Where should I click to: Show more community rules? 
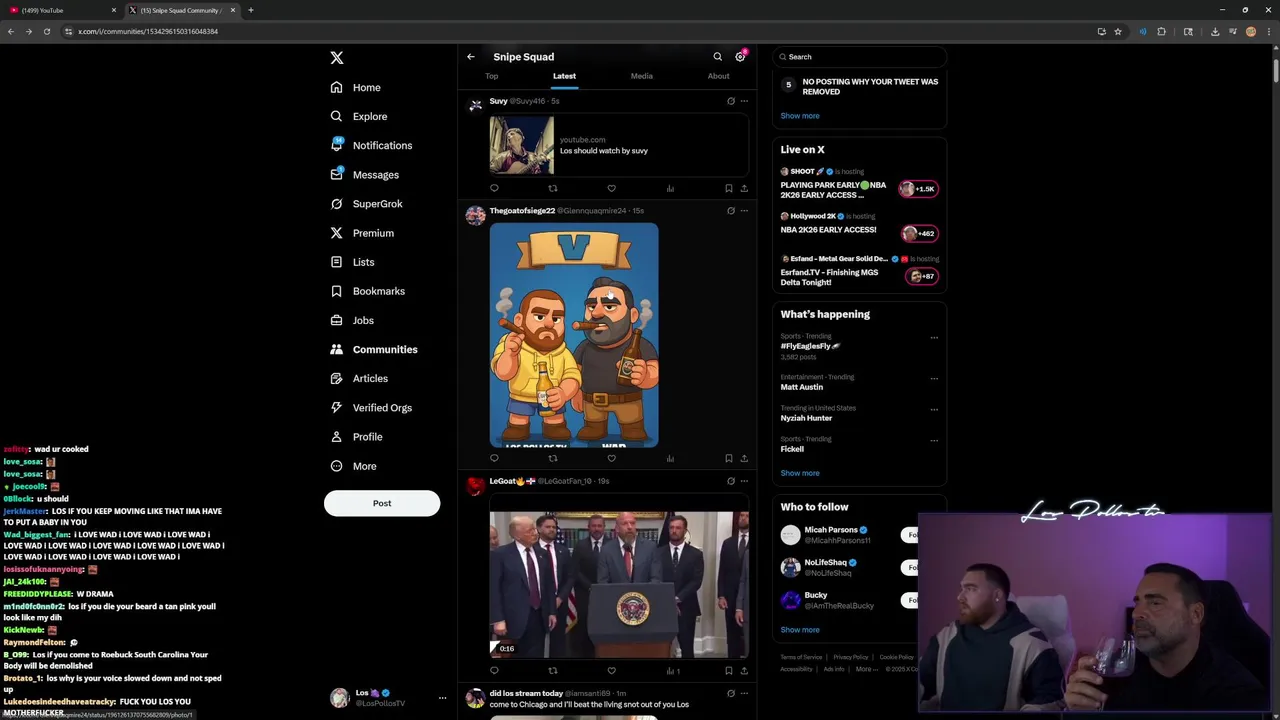[800, 116]
